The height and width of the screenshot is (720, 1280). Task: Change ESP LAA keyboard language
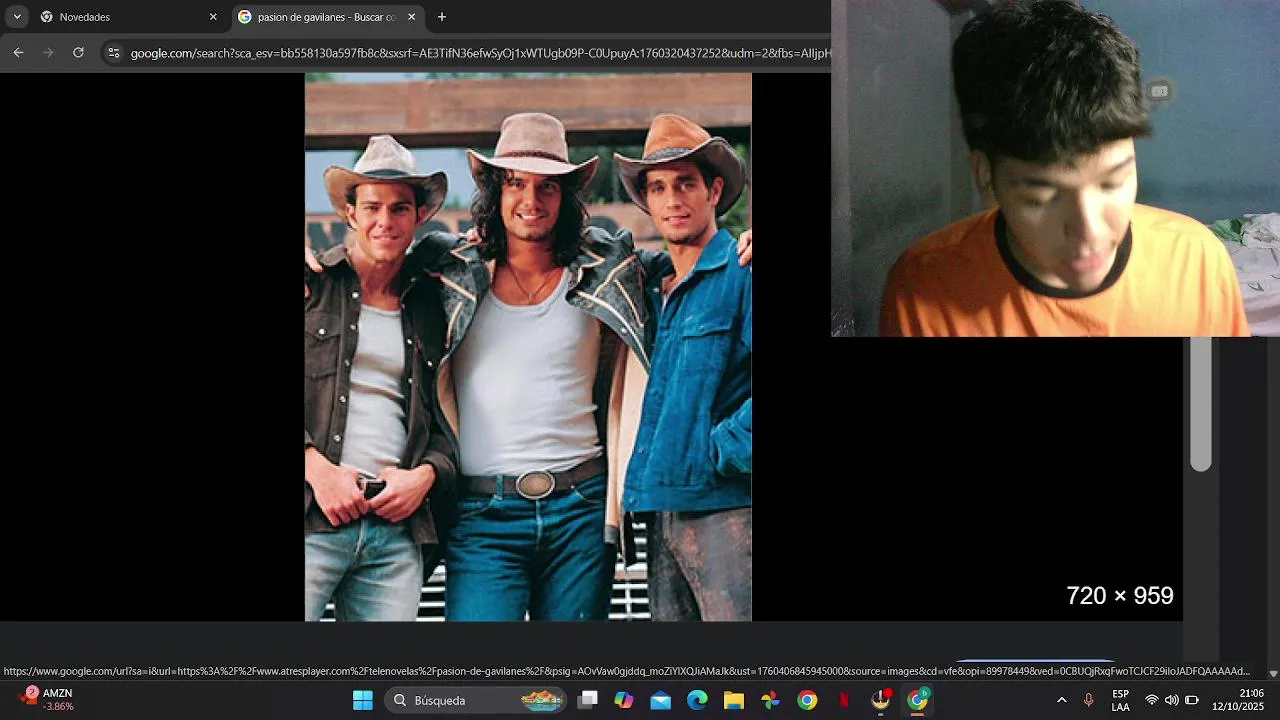[1121, 700]
